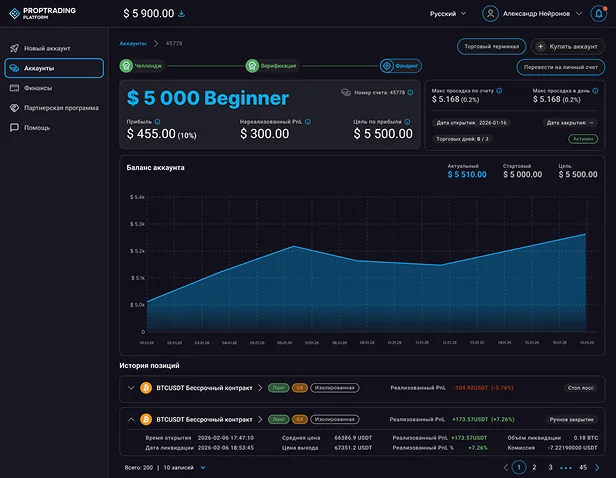Click Bitcoin icon in the +173.57USDT position row
Screen dimensions: 616x478
(x=146, y=419)
